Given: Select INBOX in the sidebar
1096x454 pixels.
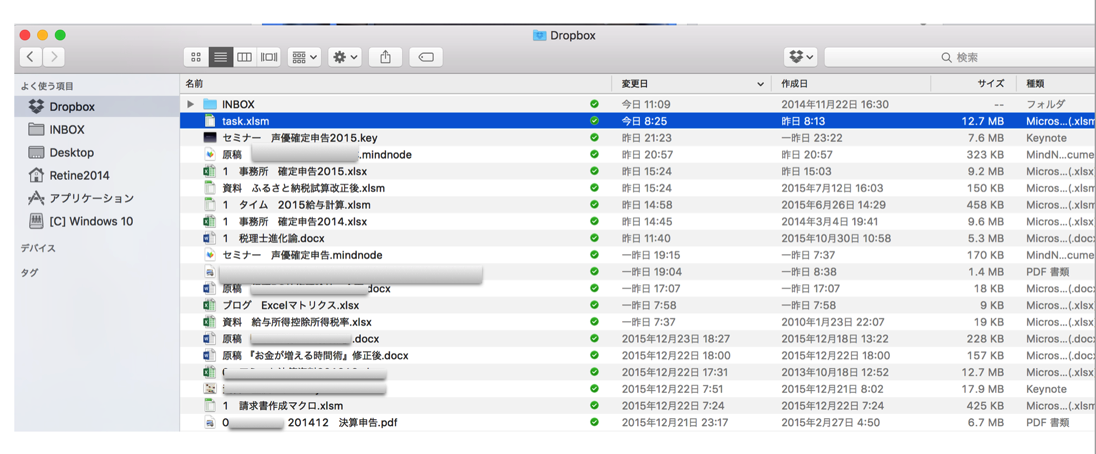Looking at the screenshot, I should [x=97, y=130].
